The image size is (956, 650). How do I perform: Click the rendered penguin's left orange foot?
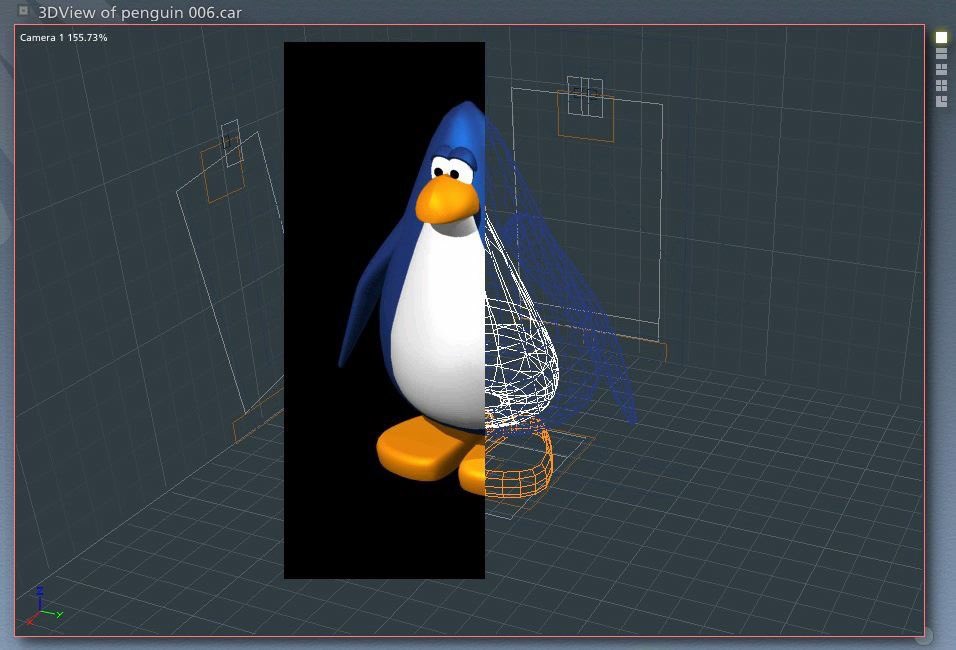click(421, 448)
